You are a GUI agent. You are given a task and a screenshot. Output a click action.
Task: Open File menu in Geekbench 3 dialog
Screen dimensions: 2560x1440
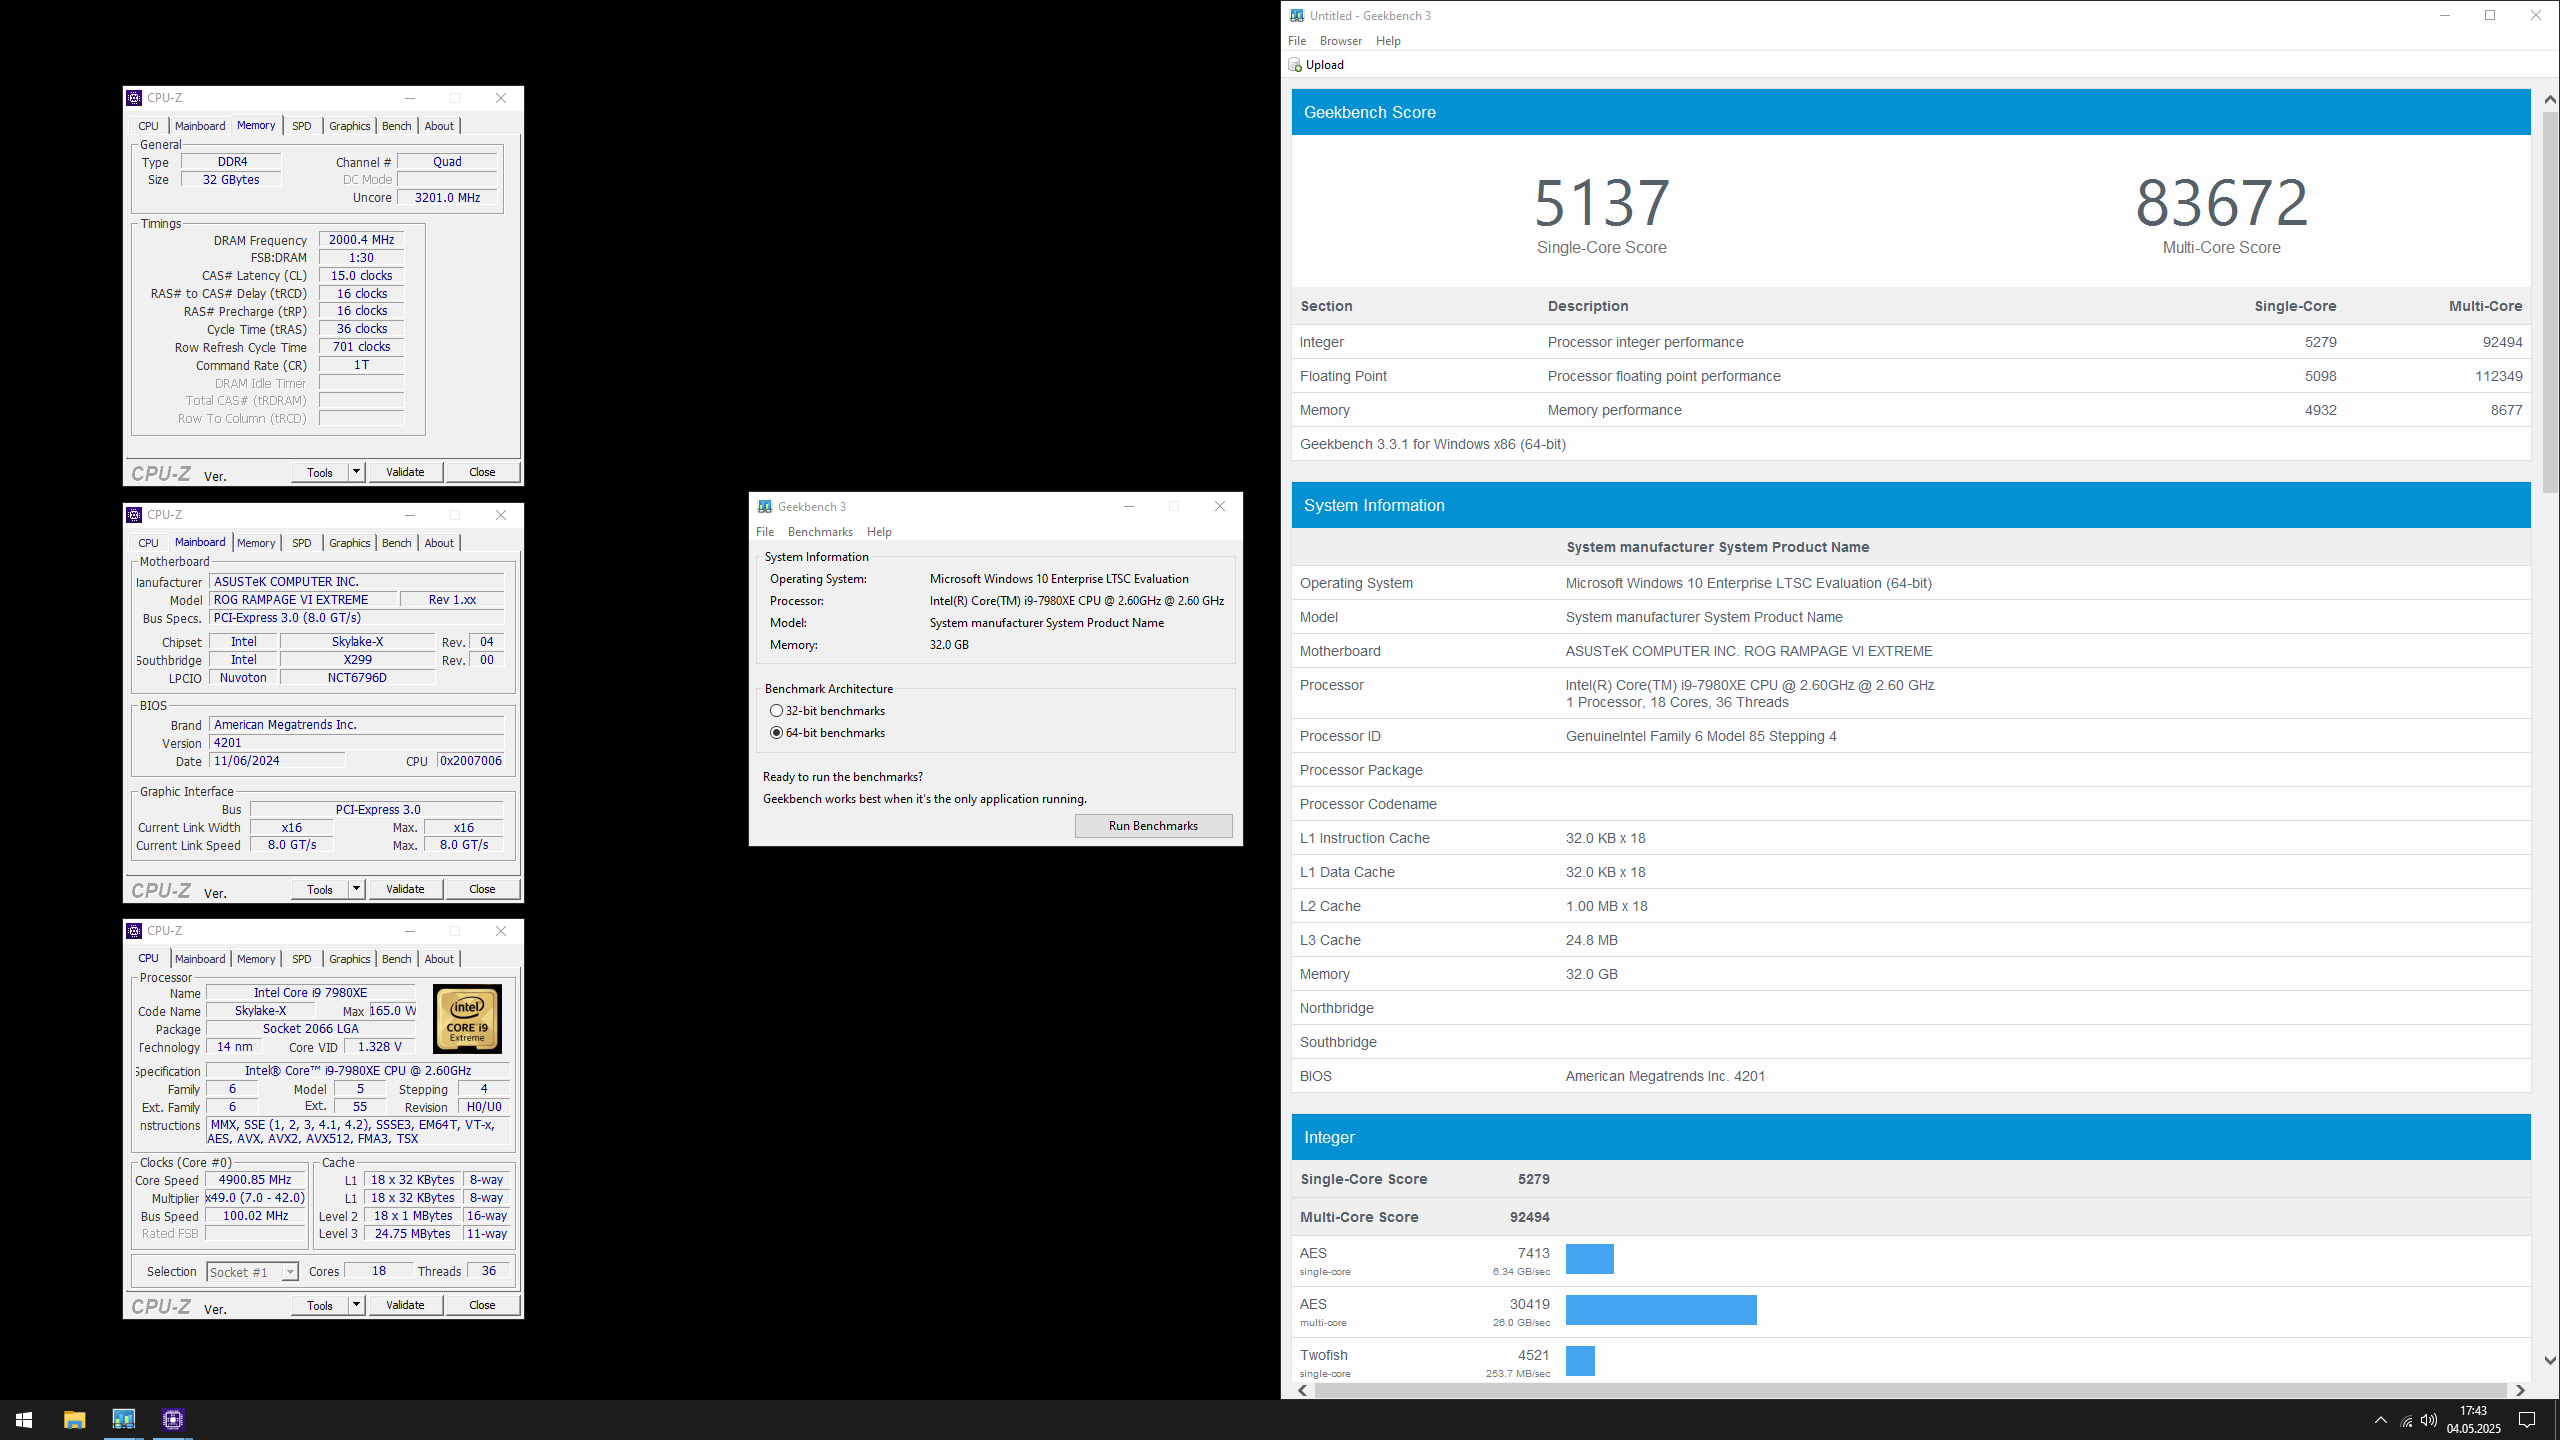pyautogui.click(x=765, y=532)
